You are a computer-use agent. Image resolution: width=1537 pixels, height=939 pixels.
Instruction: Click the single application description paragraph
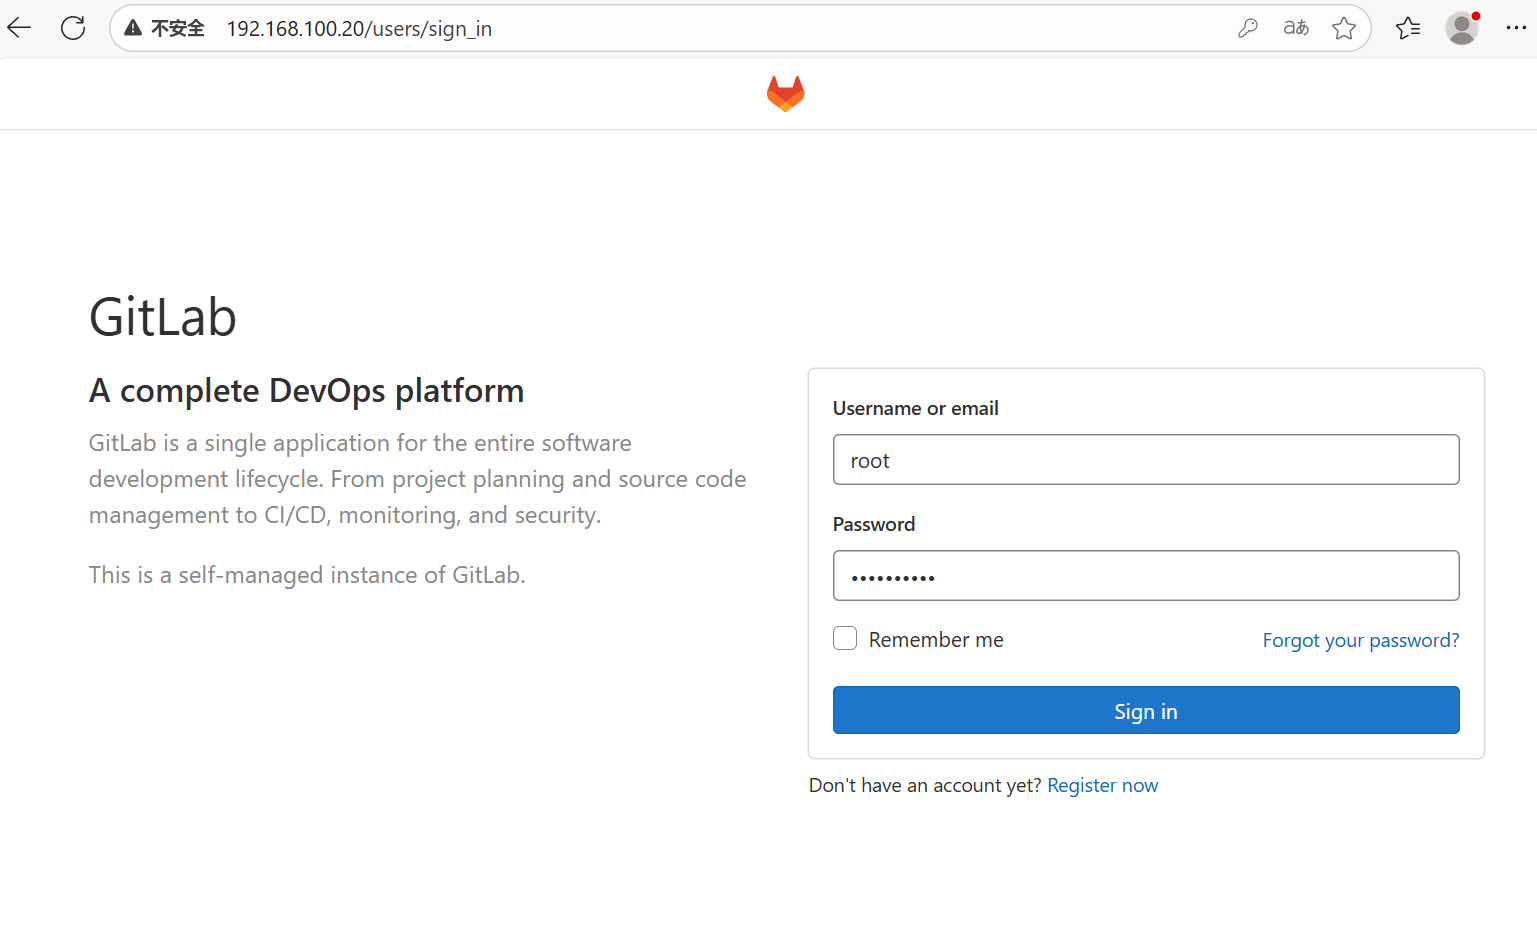[417, 479]
